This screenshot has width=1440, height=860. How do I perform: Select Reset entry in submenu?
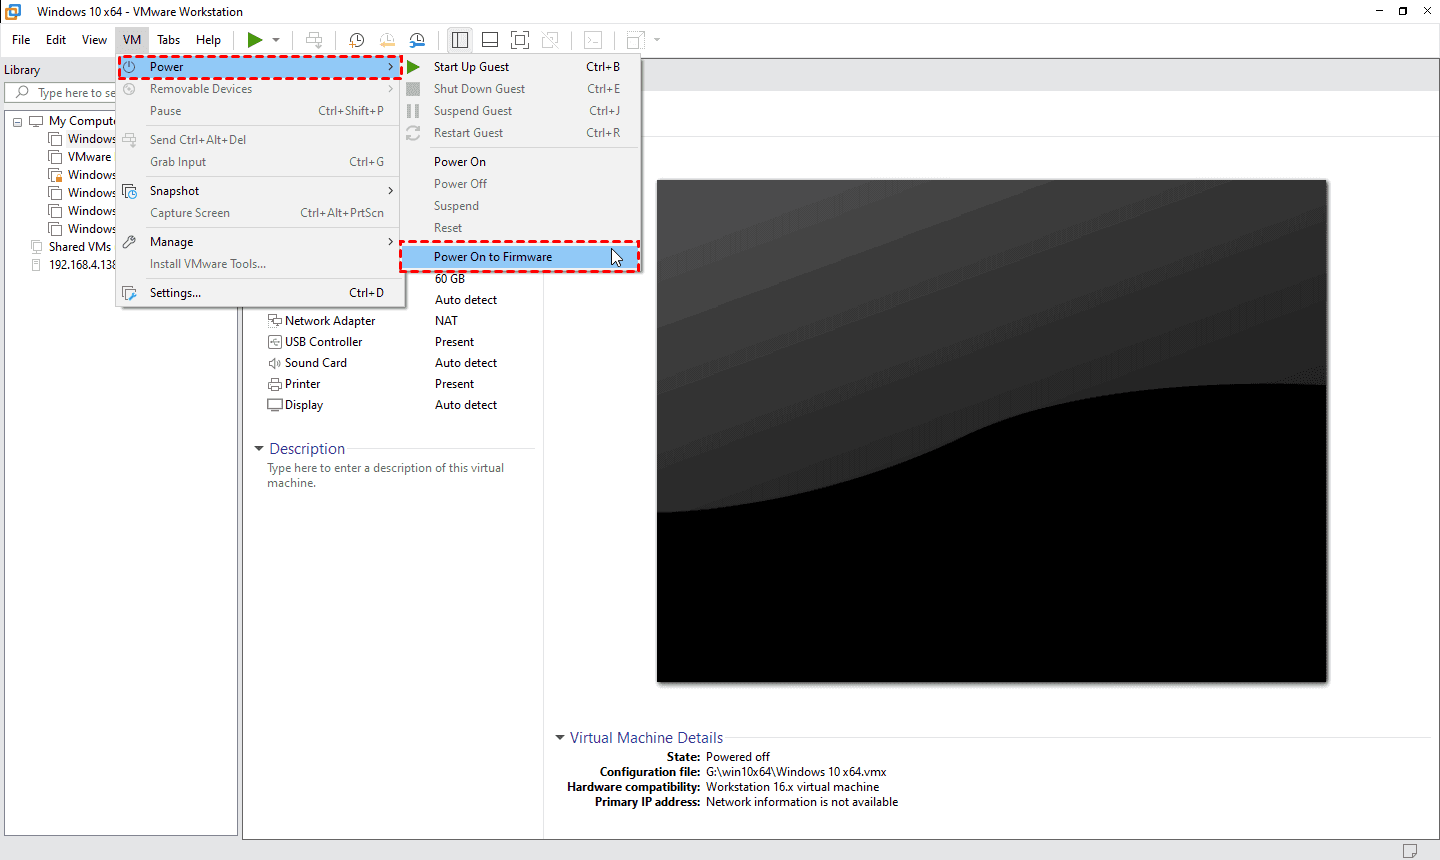[519, 228]
